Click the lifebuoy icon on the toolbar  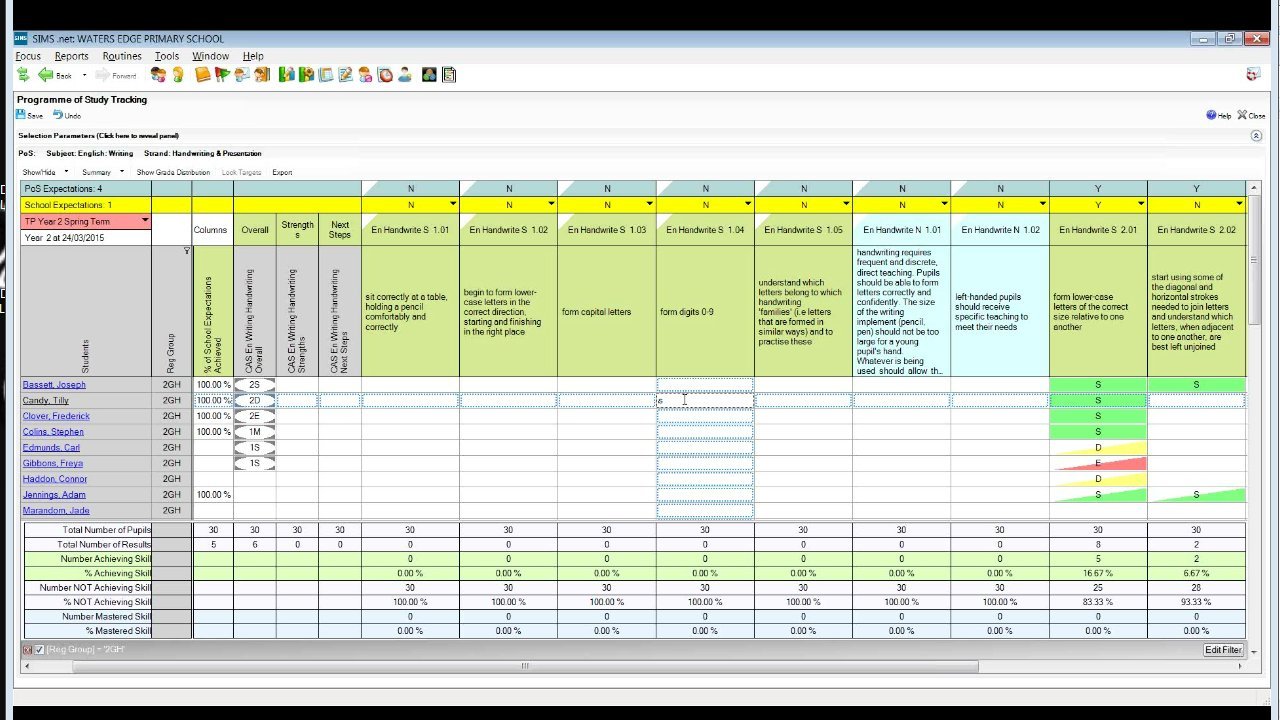1253,75
